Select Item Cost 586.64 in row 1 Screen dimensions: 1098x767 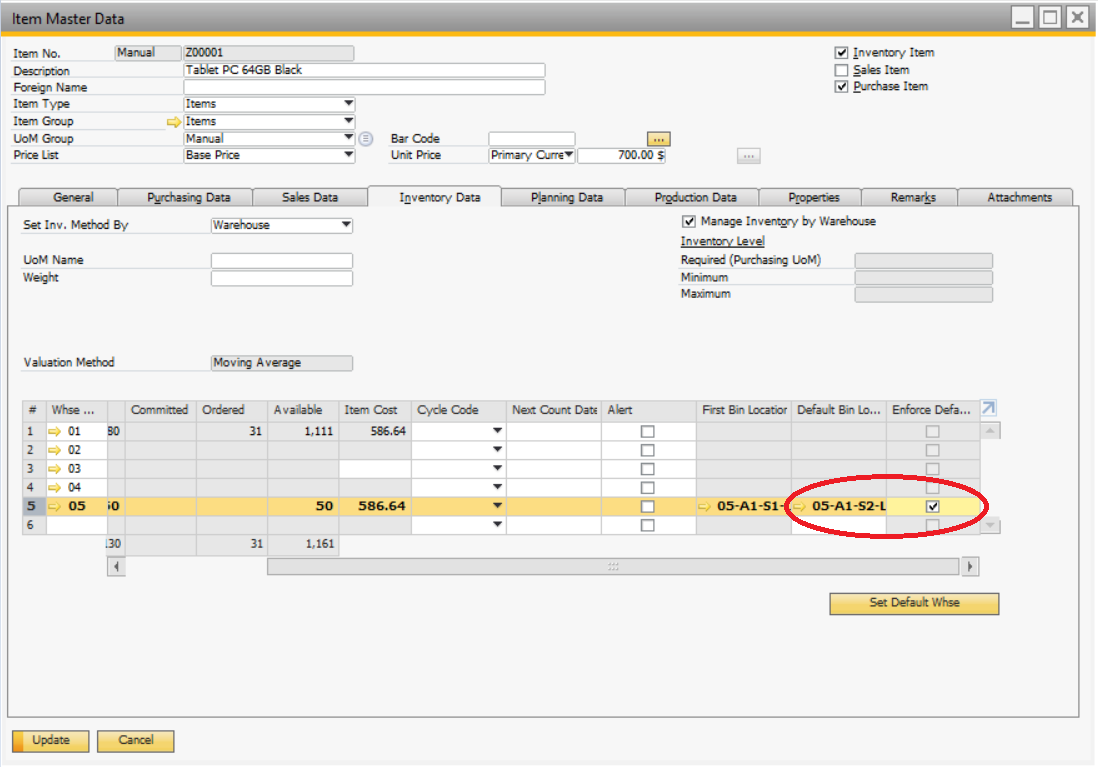click(x=375, y=431)
